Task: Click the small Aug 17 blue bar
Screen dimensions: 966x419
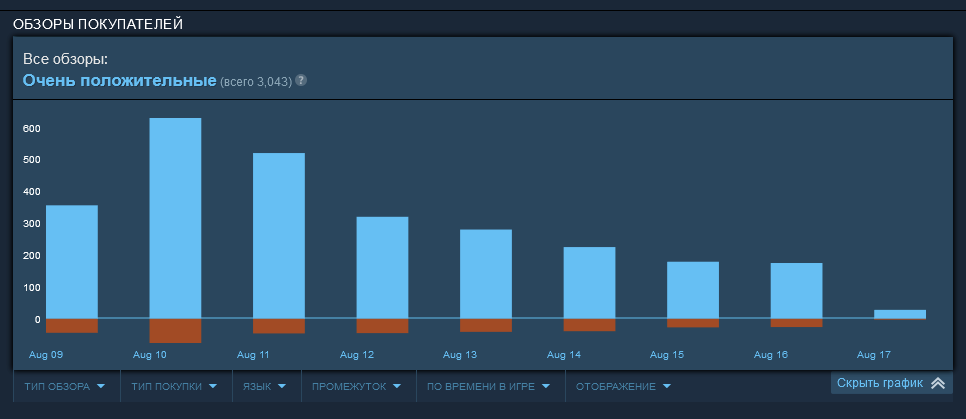Action: (x=900, y=314)
